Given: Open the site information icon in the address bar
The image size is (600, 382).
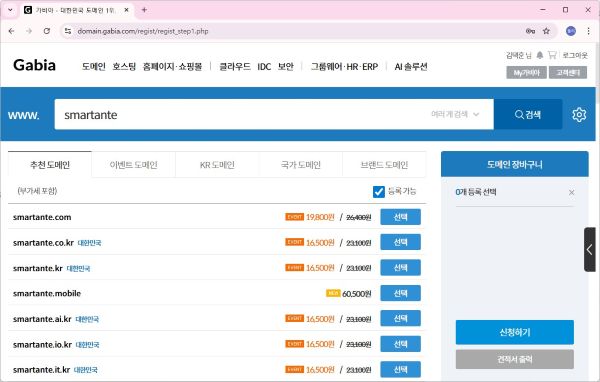Looking at the screenshot, I should pos(68,31).
